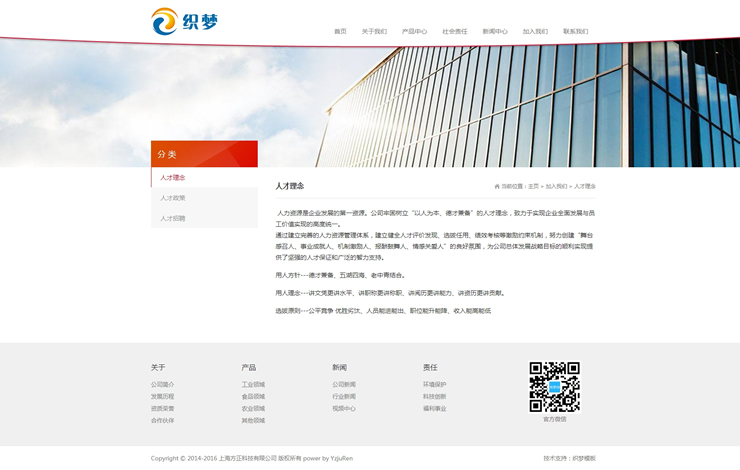Open the 首页 navigation menu item
740x470 pixels.
pyautogui.click(x=340, y=31)
